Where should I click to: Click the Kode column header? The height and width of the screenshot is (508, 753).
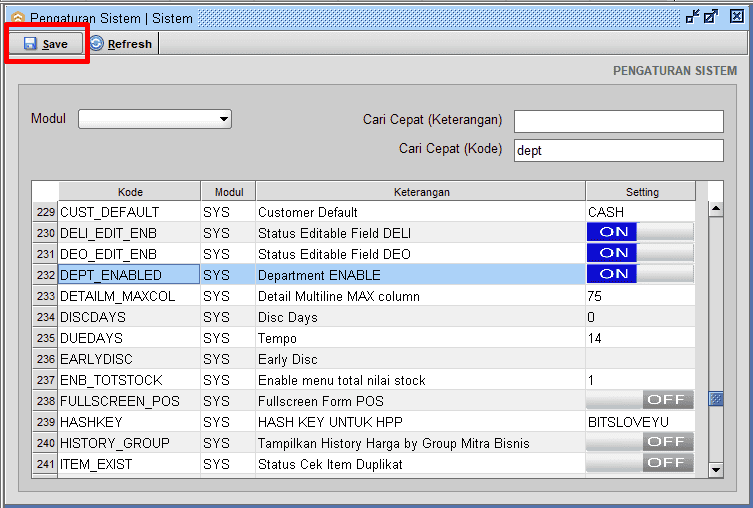(130, 192)
